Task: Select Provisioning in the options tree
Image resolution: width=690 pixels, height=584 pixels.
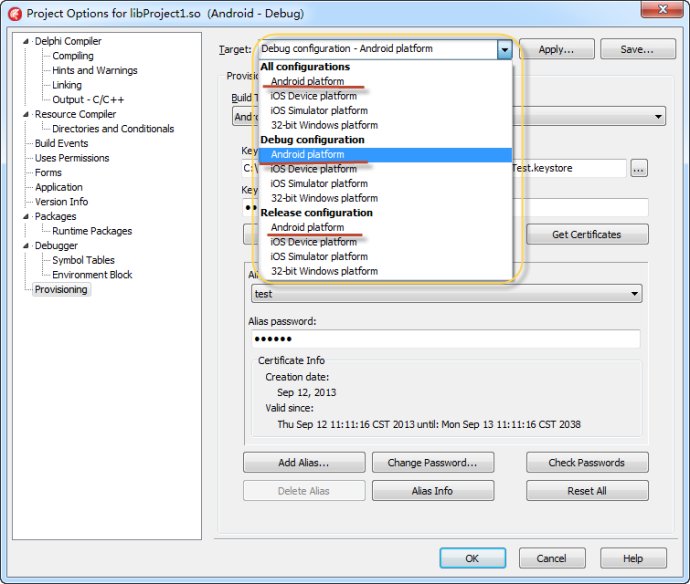Action: [x=61, y=290]
